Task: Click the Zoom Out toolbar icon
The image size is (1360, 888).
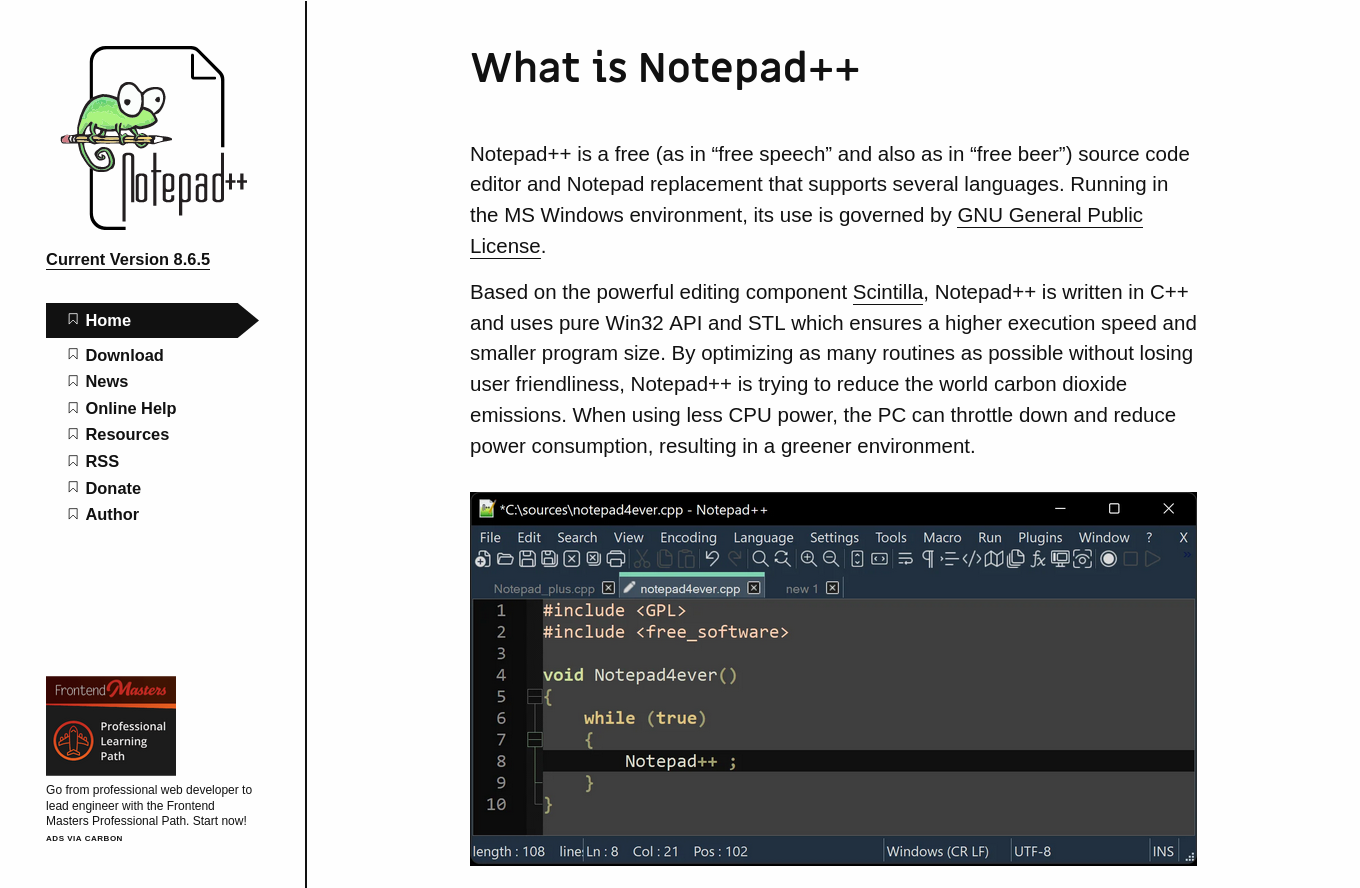Action: (830, 559)
